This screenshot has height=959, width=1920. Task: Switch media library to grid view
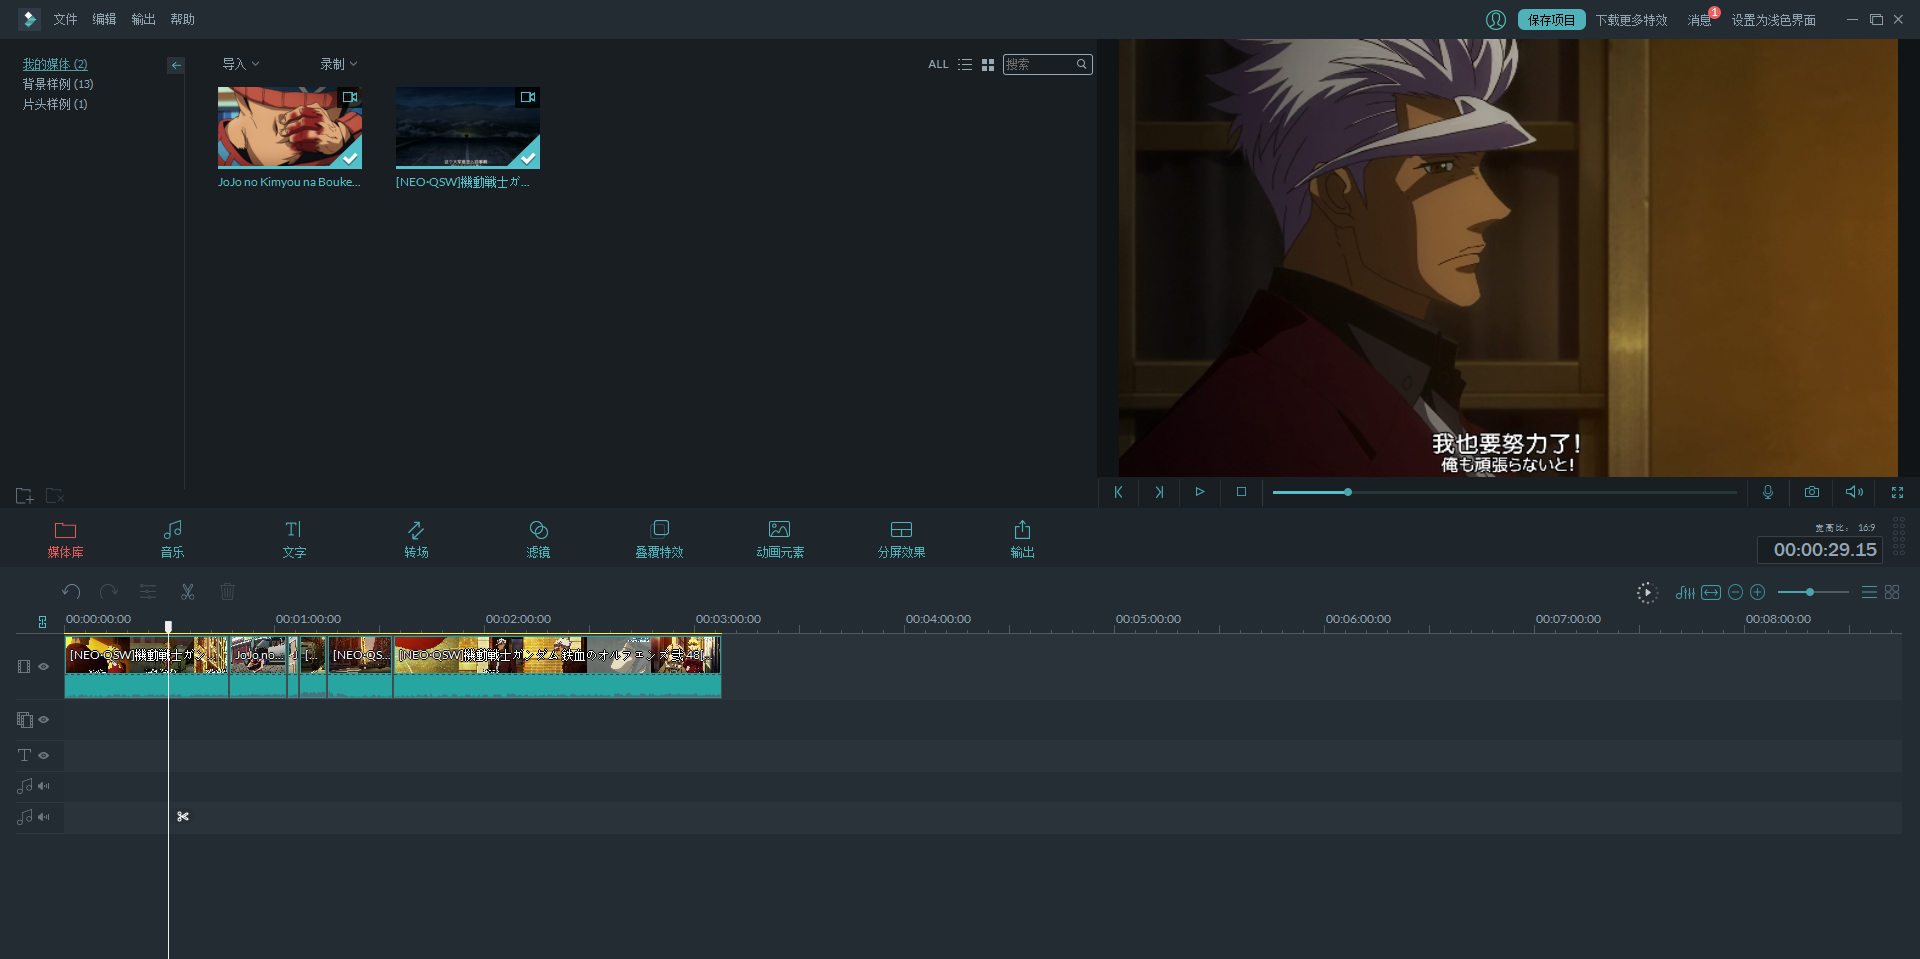coord(988,64)
